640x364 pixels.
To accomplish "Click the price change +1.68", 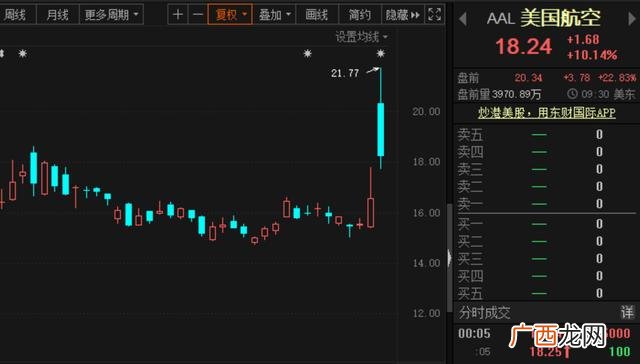I will coord(583,40).
